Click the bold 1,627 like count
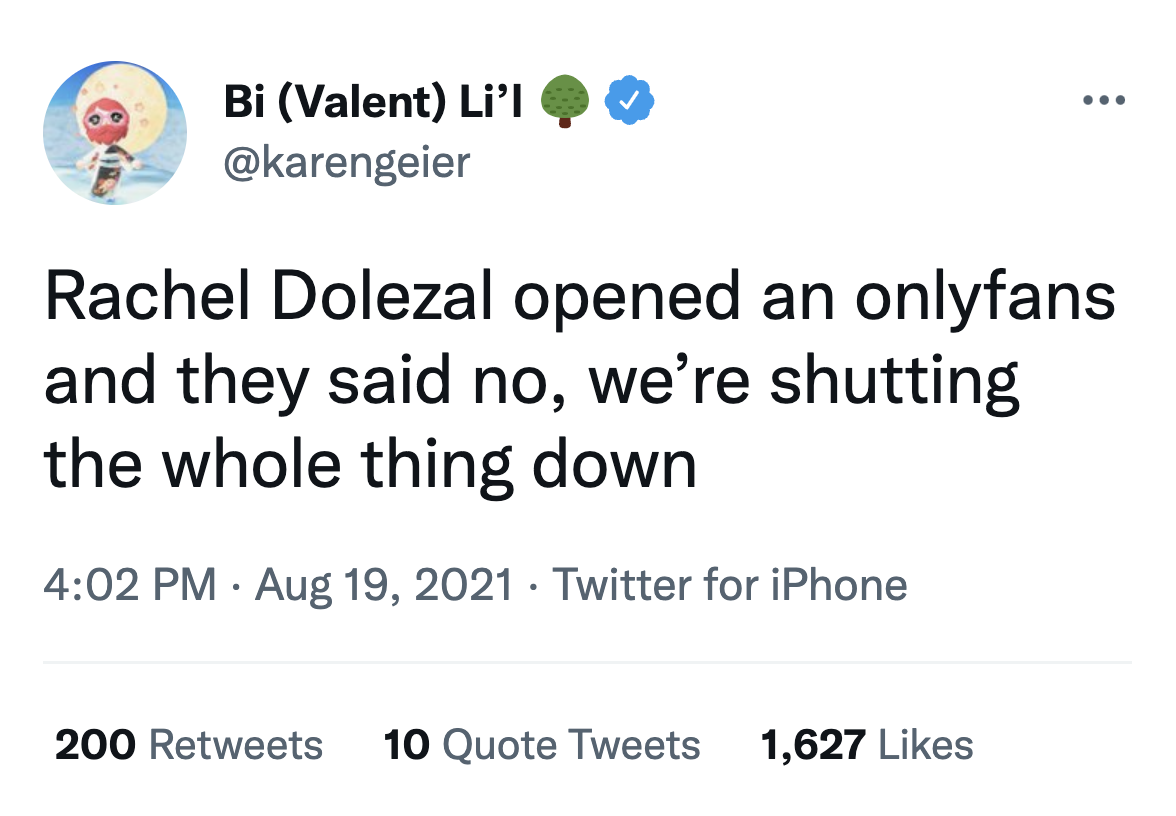 pos(812,745)
